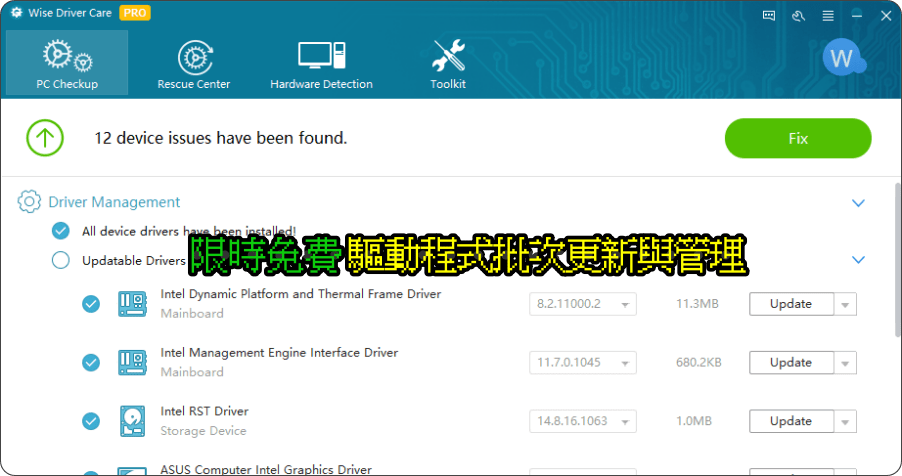Click the All device drivers installed check
Viewport: 902px width, 476px height.
pos(60,231)
